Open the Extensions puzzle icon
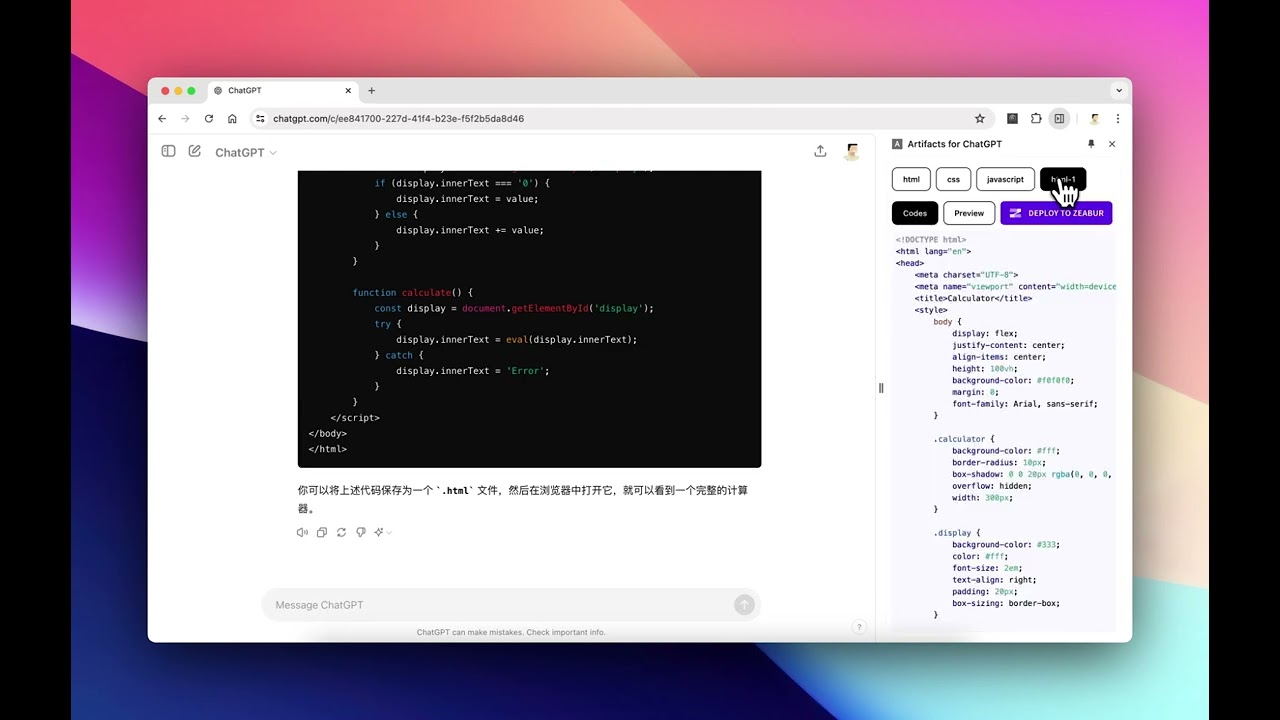Screen dimensions: 1280x720 [x=1036, y=118]
